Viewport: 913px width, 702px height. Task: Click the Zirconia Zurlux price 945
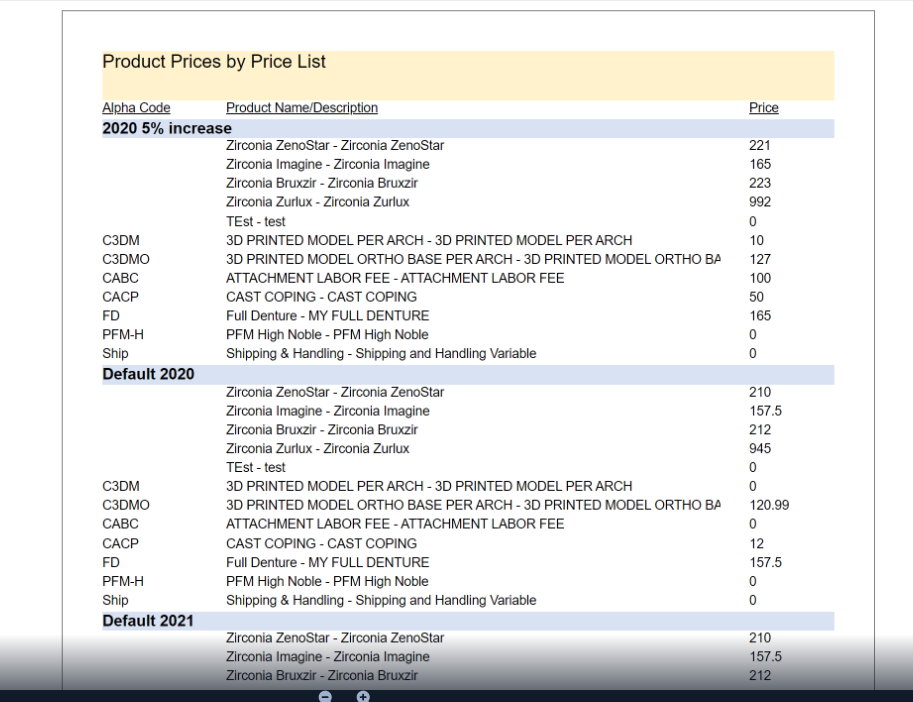(760, 449)
